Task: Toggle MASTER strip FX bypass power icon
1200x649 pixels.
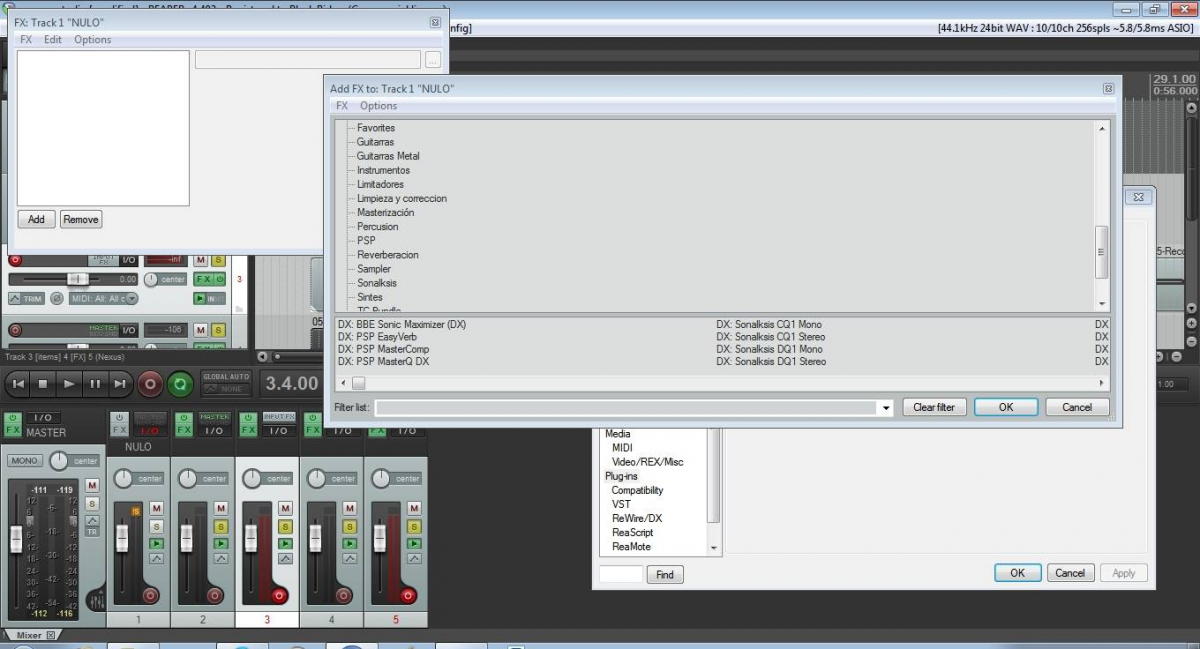Action: pyautogui.click(x=13, y=418)
